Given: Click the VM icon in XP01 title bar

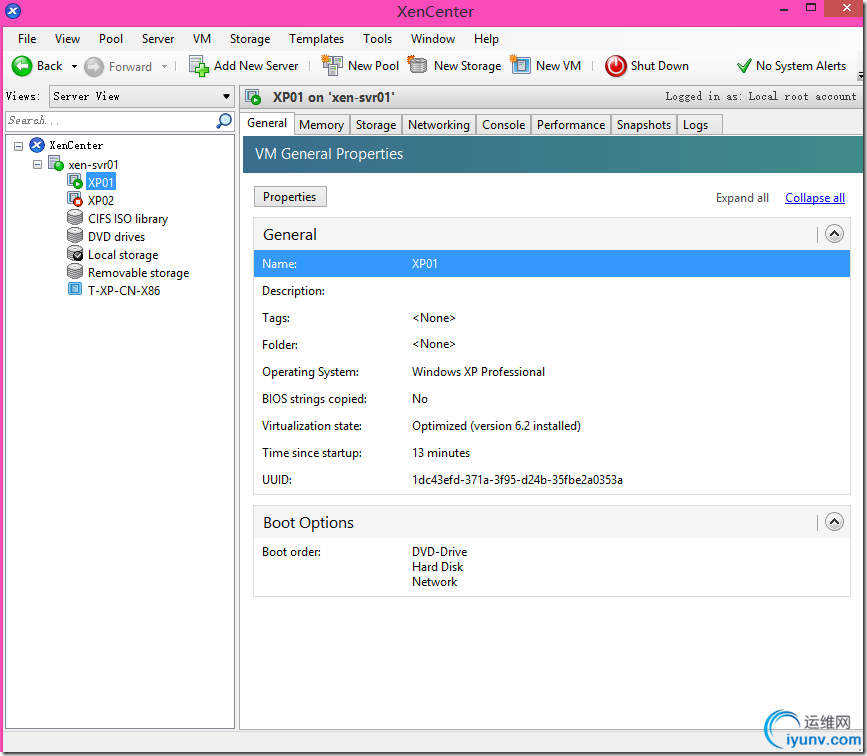Looking at the screenshot, I should pos(253,97).
